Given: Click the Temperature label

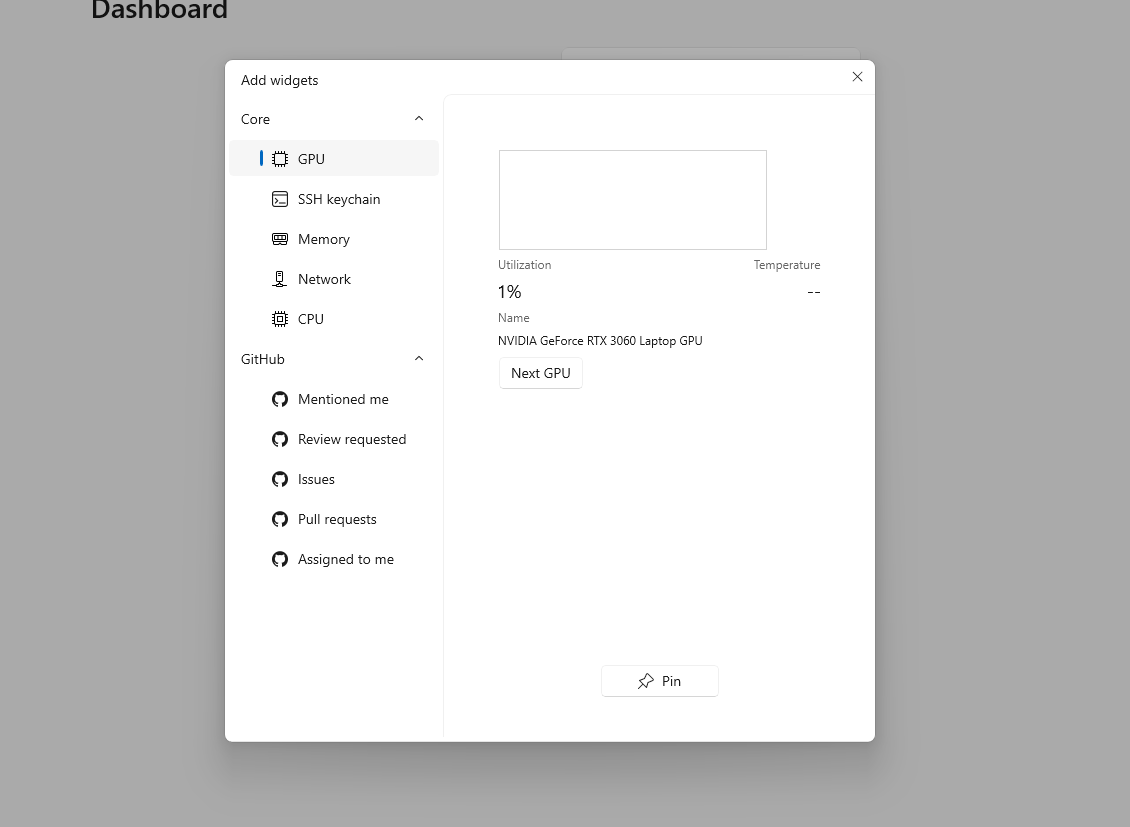Looking at the screenshot, I should 787,265.
